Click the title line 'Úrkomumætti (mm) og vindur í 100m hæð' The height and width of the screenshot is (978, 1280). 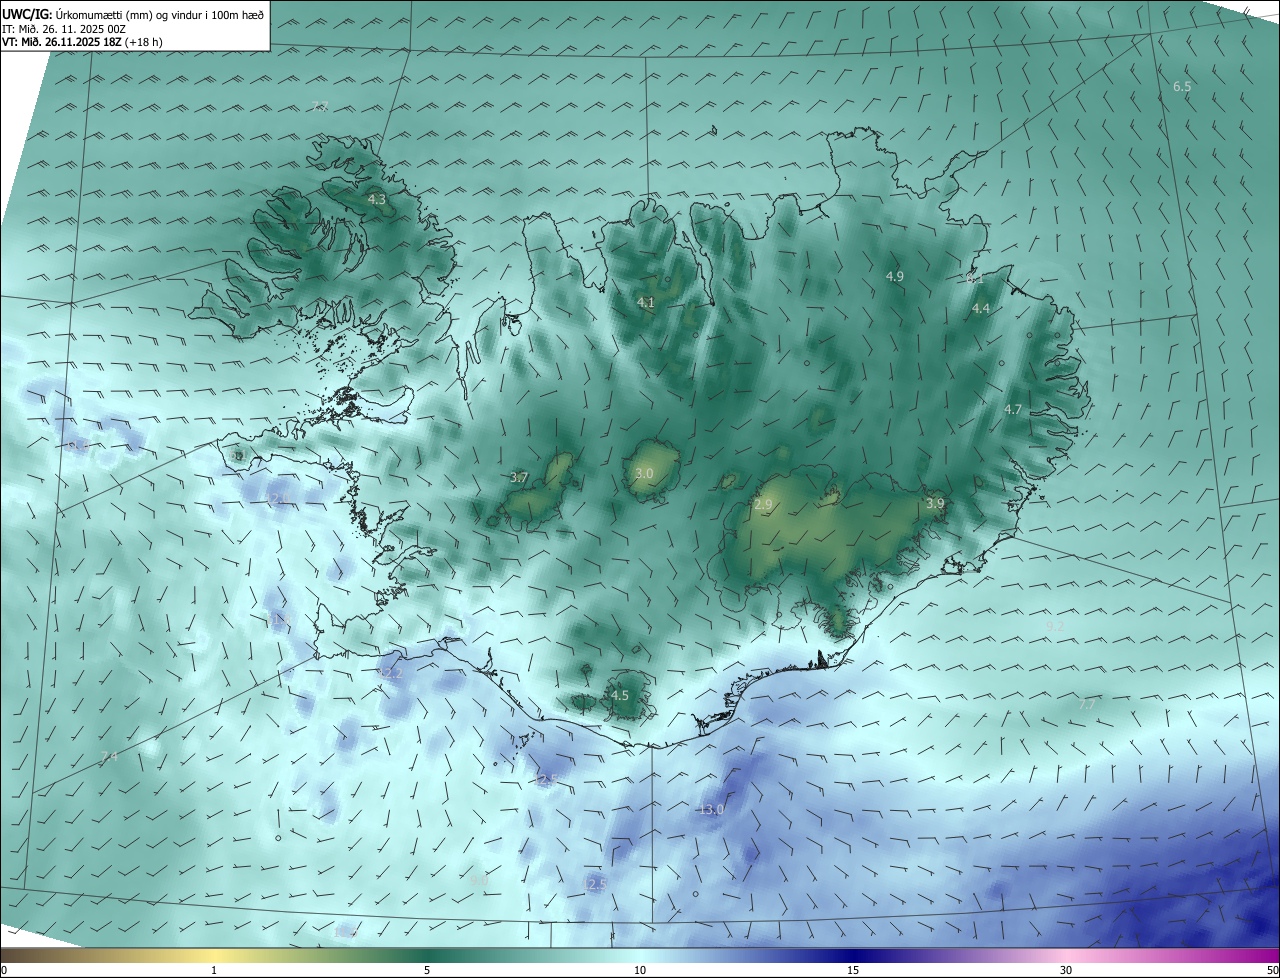tap(158, 15)
